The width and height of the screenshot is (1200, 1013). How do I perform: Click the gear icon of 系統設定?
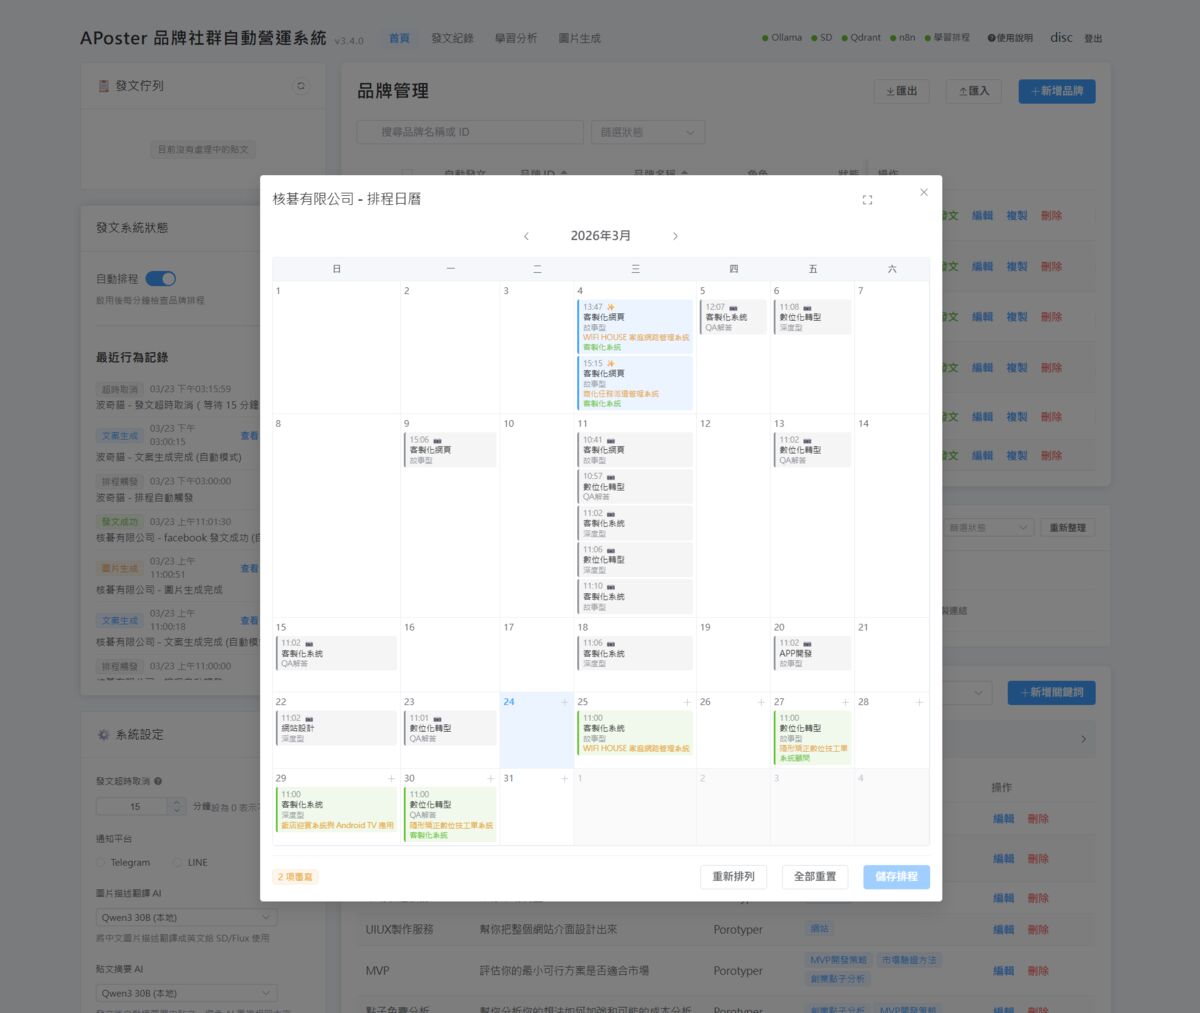pos(103,734)
